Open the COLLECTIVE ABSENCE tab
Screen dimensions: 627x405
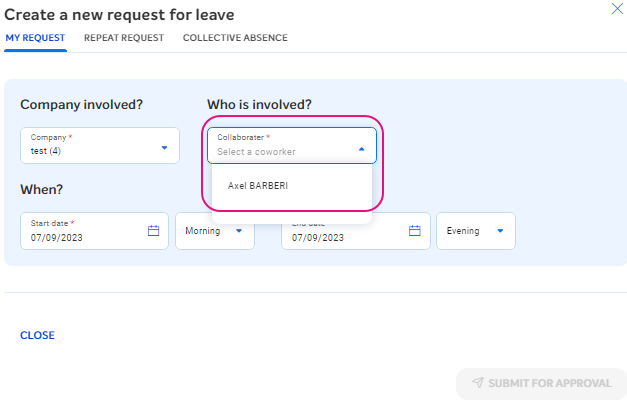click(x=235, y=38)
